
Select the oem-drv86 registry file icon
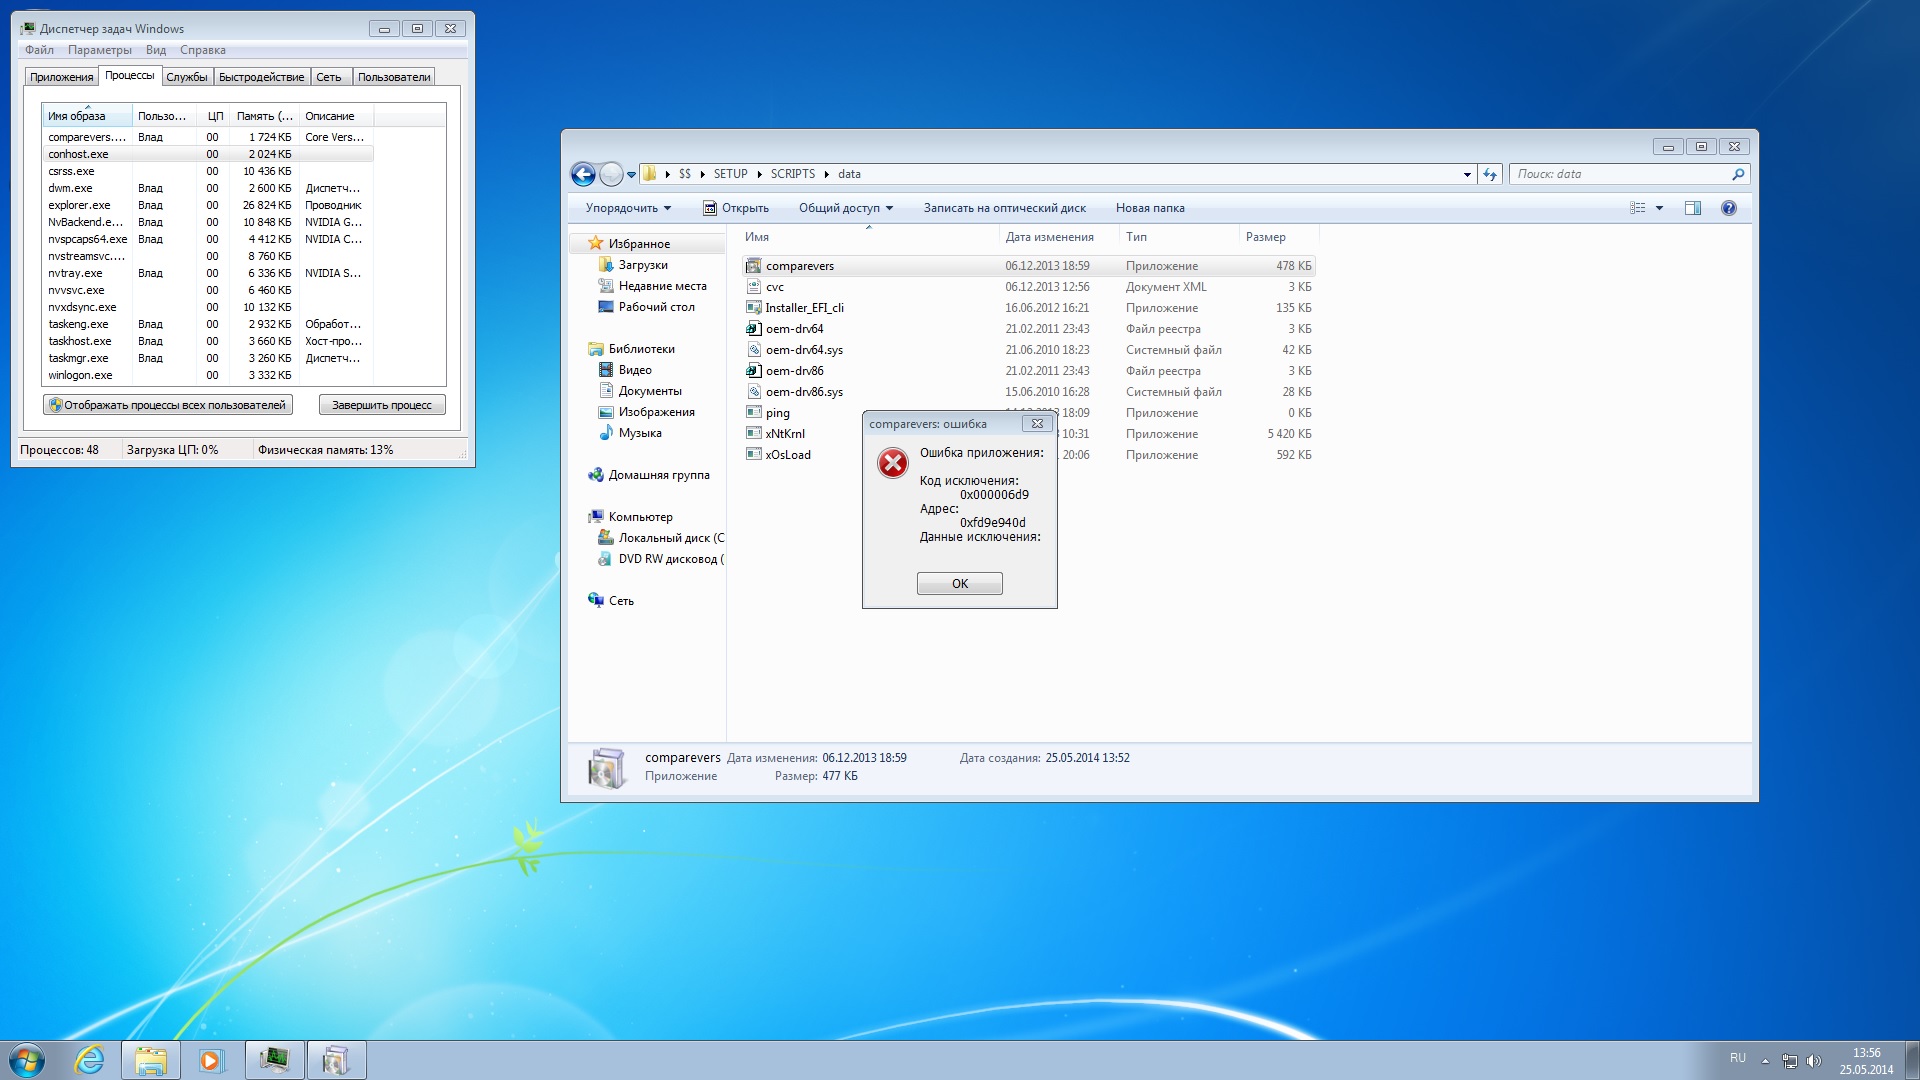click(753, 371)
